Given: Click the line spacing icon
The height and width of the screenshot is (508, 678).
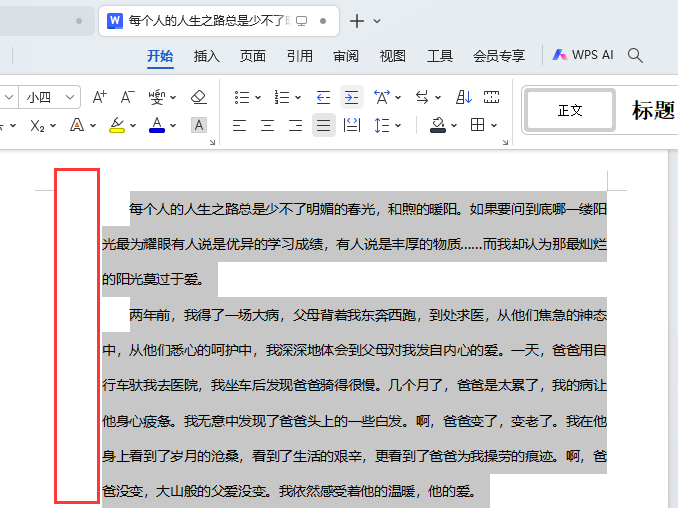Looking at the screenshot, I should click(382, 125).
